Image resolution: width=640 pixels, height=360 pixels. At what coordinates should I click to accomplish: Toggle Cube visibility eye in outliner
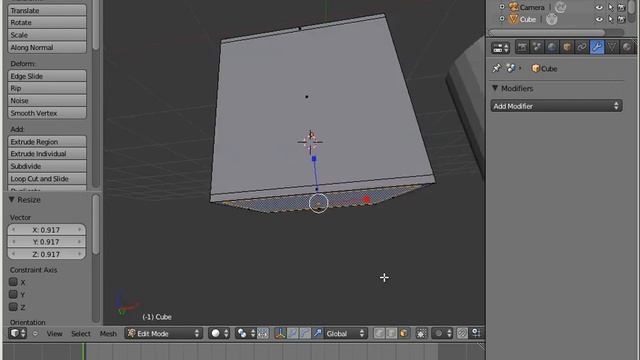[x=599, y=19]
